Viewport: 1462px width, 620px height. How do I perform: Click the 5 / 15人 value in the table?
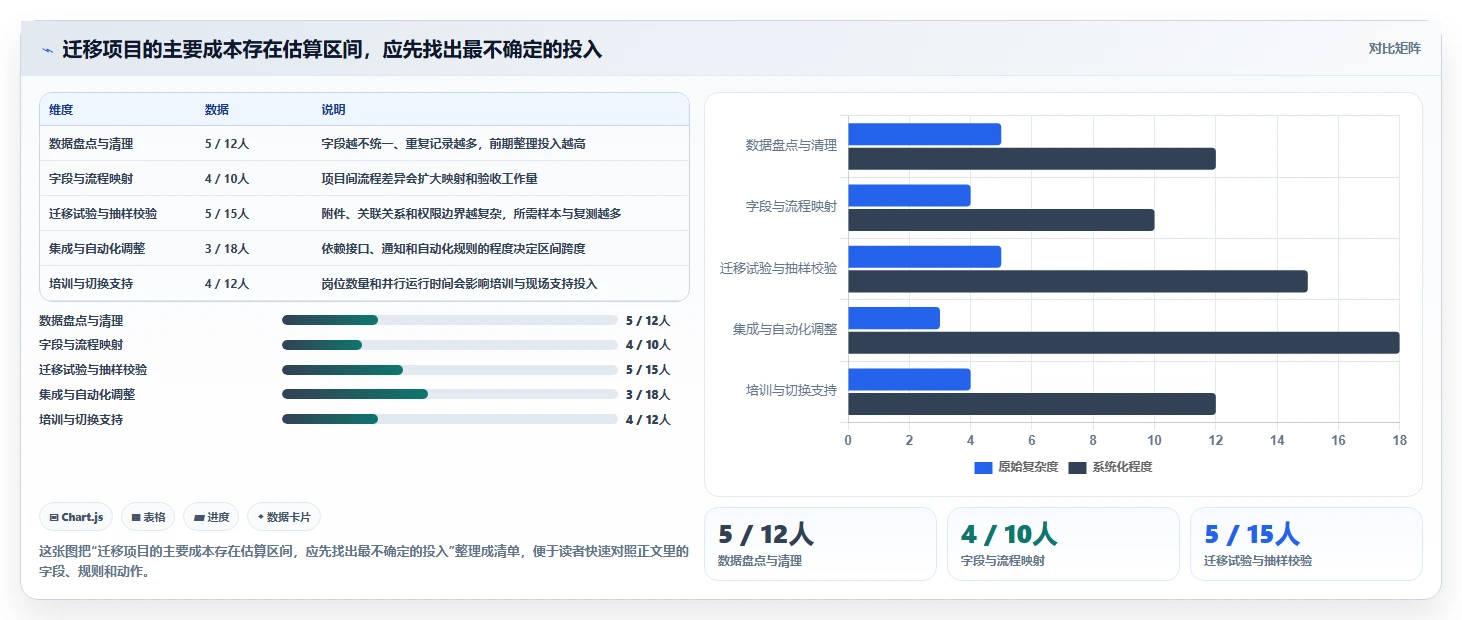click(227, 214)
